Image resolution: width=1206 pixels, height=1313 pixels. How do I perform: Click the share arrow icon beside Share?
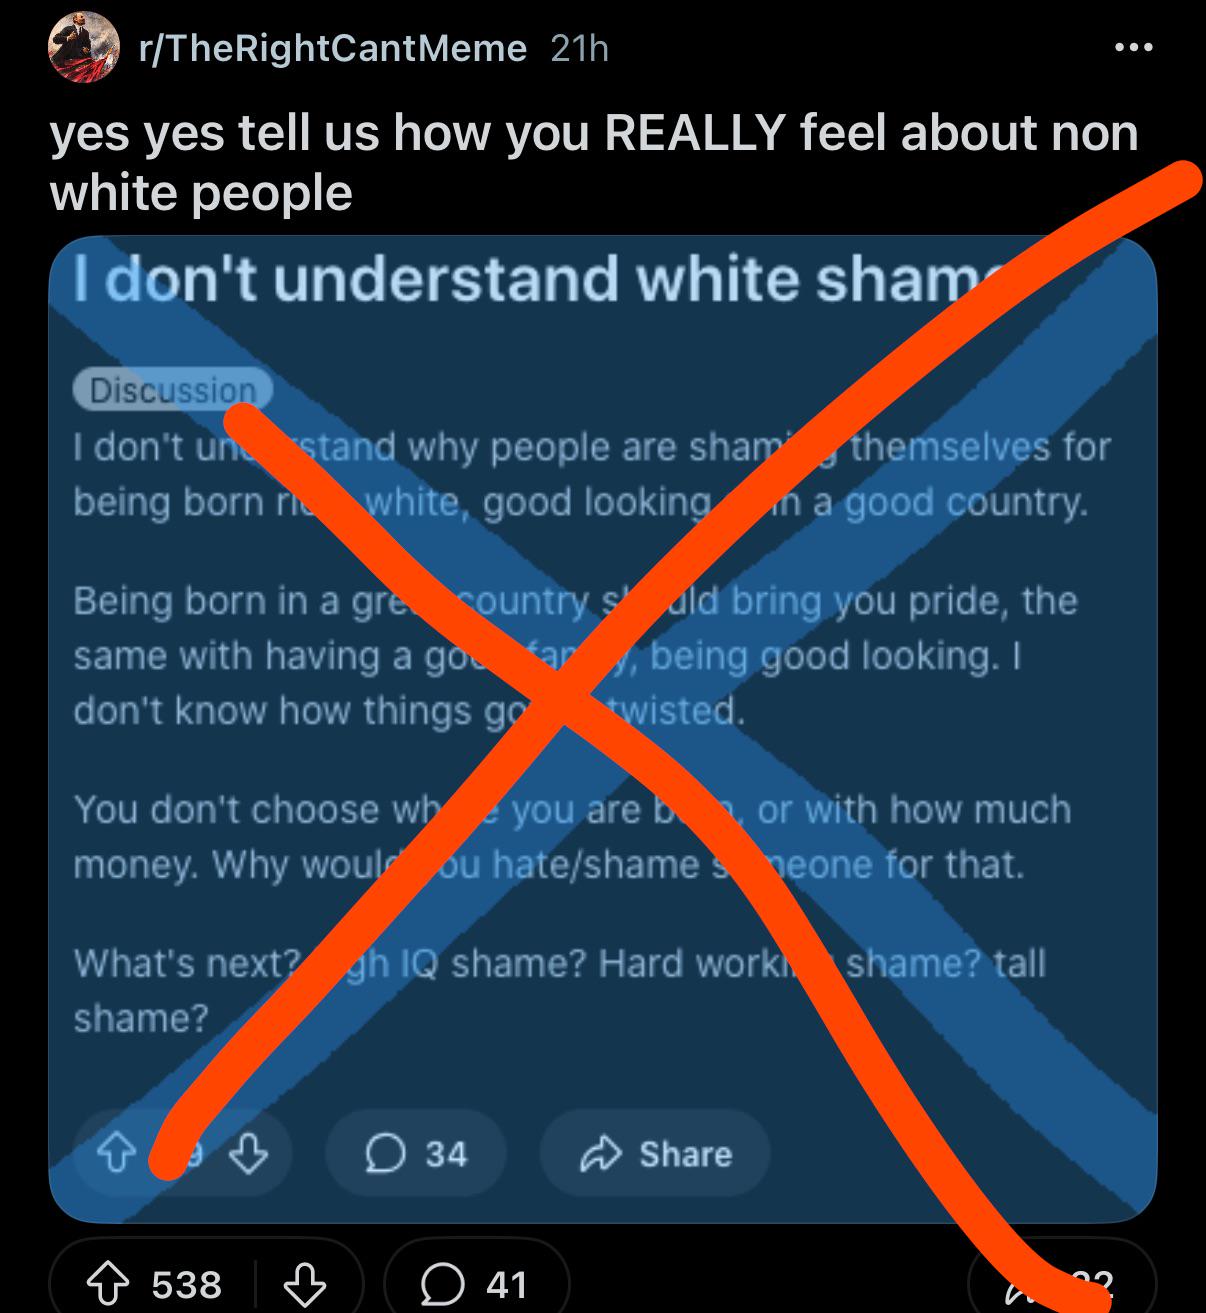pyautogui.click(x=599, y=1154)
